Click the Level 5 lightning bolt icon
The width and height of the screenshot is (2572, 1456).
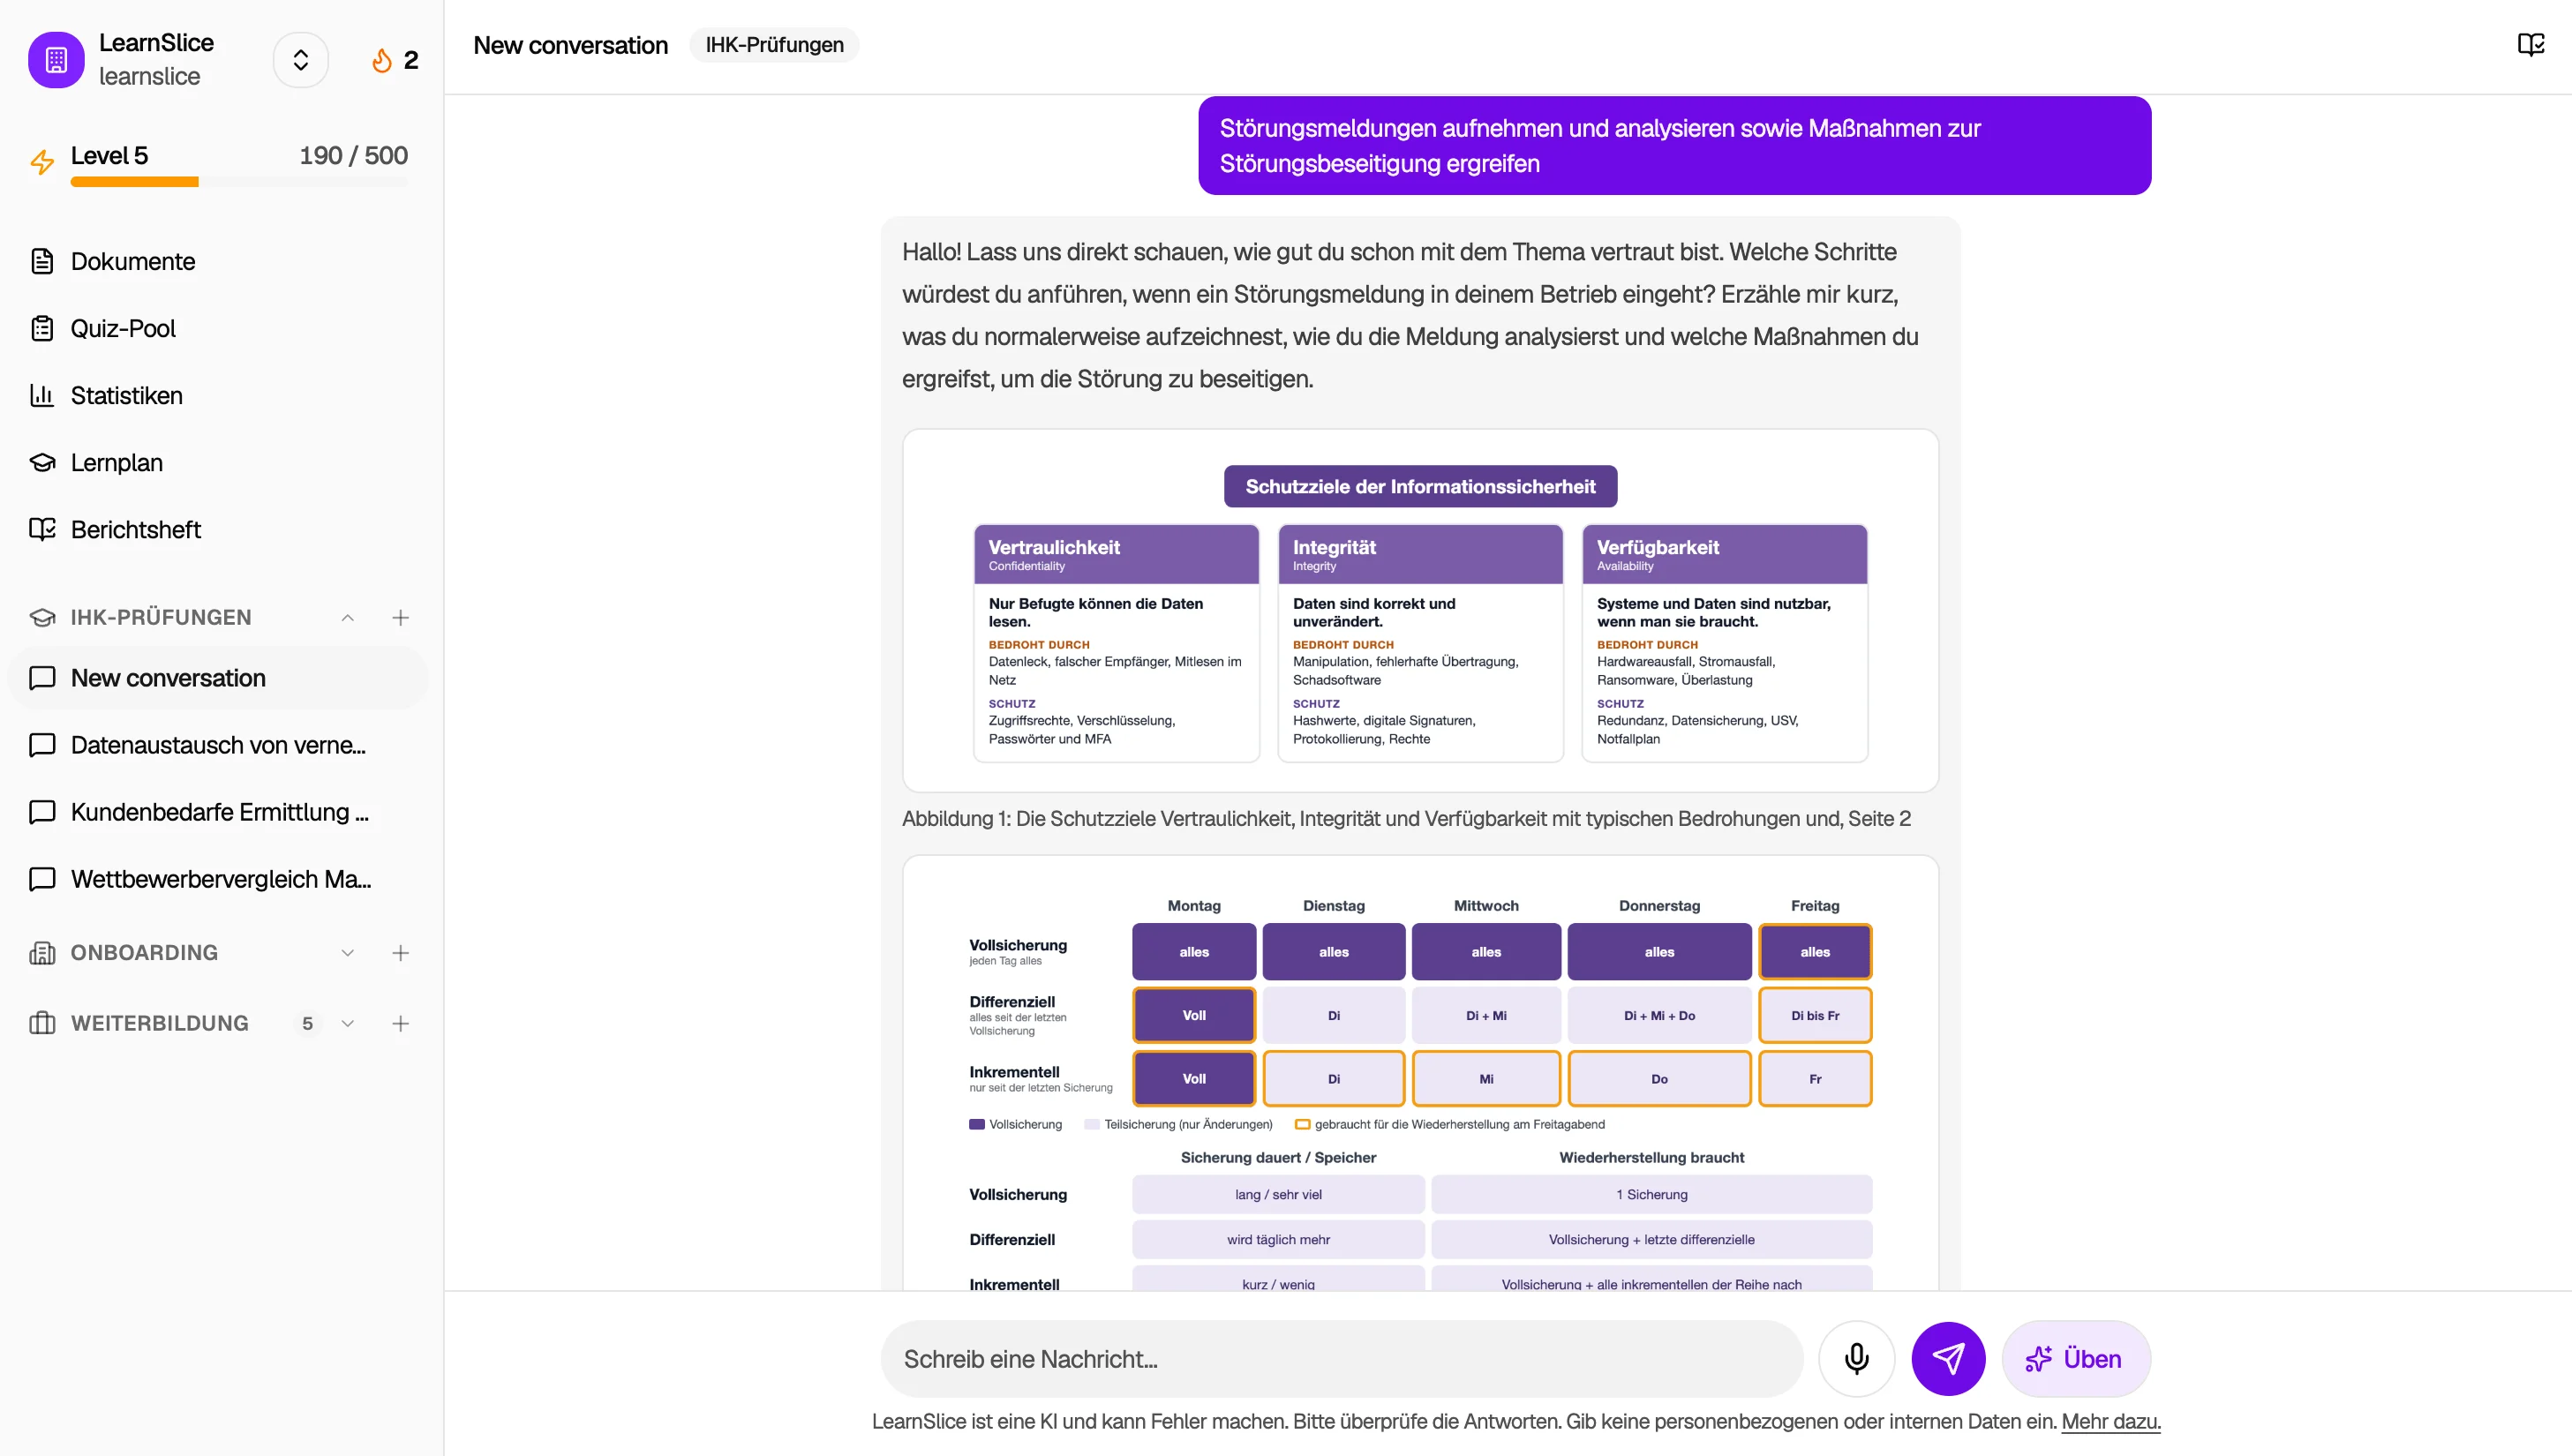pyautogui.click(x=42, y=161)
